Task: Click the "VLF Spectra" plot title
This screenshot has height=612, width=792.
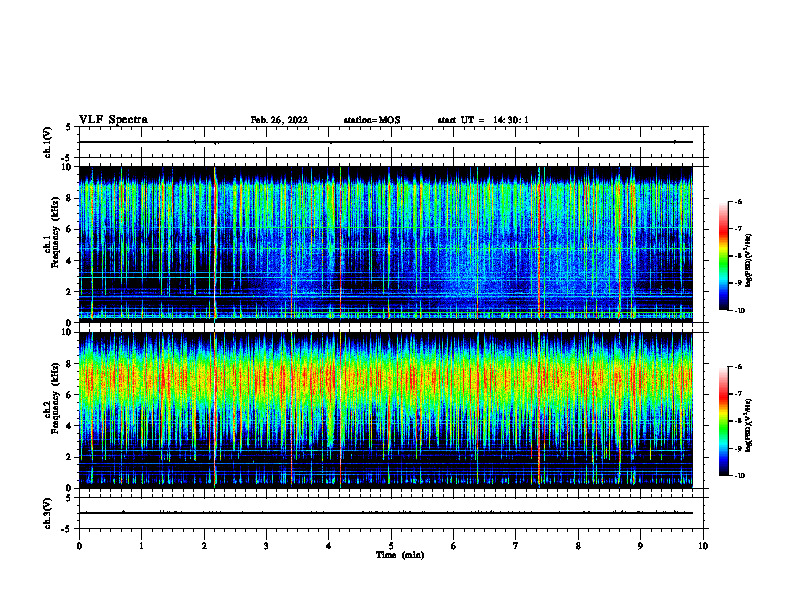Action: pos(113,120)
